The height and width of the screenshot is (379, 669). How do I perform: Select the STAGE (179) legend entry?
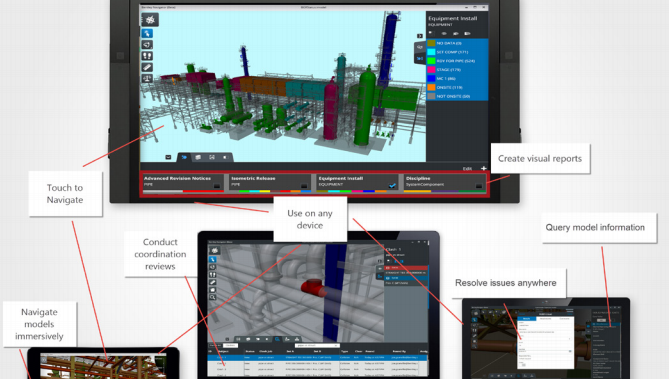tap(457, 70)
